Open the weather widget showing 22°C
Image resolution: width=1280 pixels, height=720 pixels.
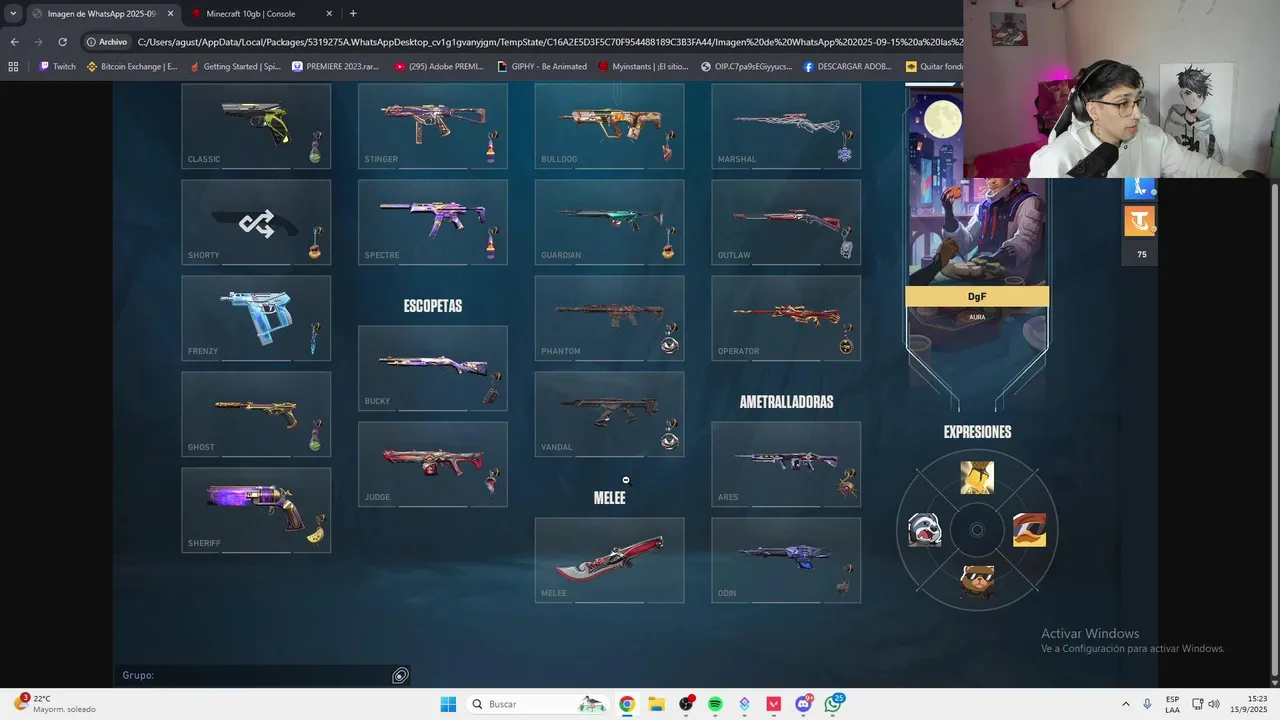55,704
